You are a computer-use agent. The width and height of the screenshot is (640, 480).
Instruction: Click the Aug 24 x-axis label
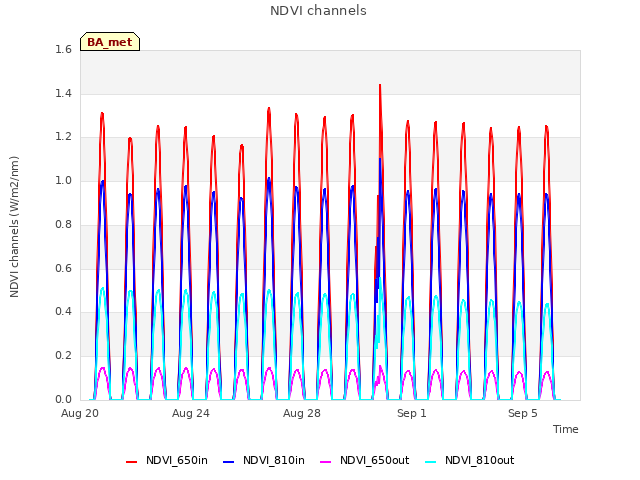pyautogui.click(x=191, y=413)
